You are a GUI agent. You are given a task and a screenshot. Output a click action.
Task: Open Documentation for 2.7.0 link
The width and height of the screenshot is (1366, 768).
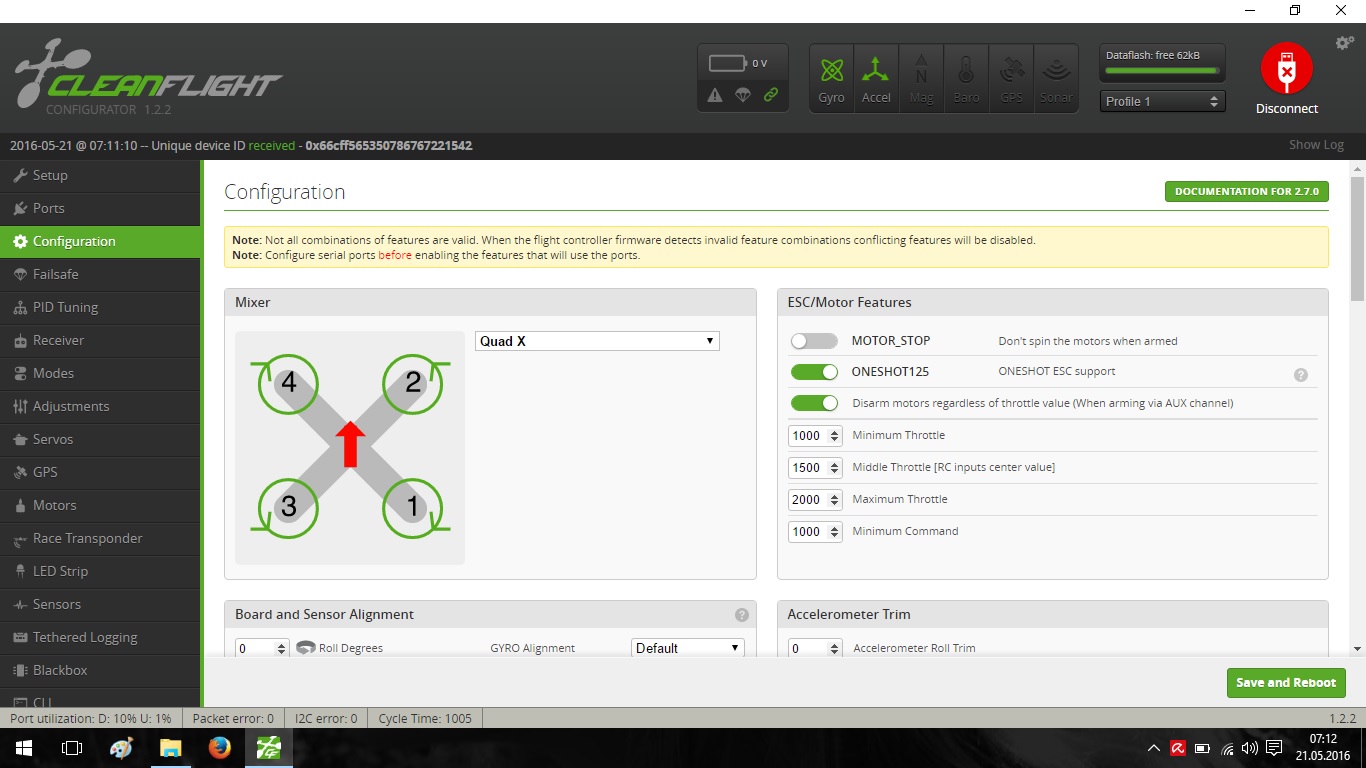click(x=1246, y=191)
